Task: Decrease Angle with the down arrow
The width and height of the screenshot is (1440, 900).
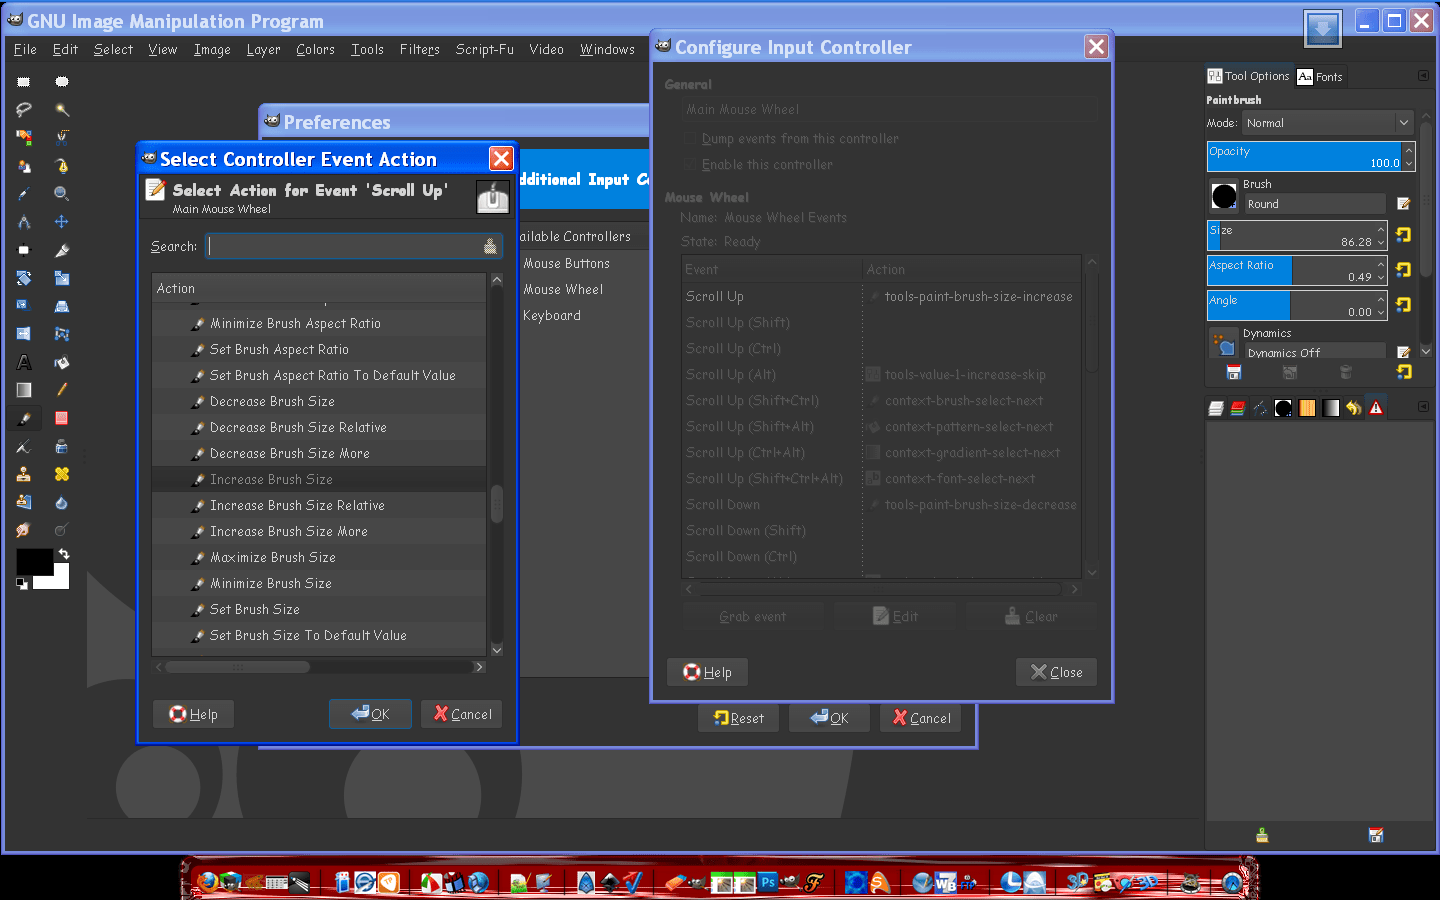Action: coord(1381,312)
